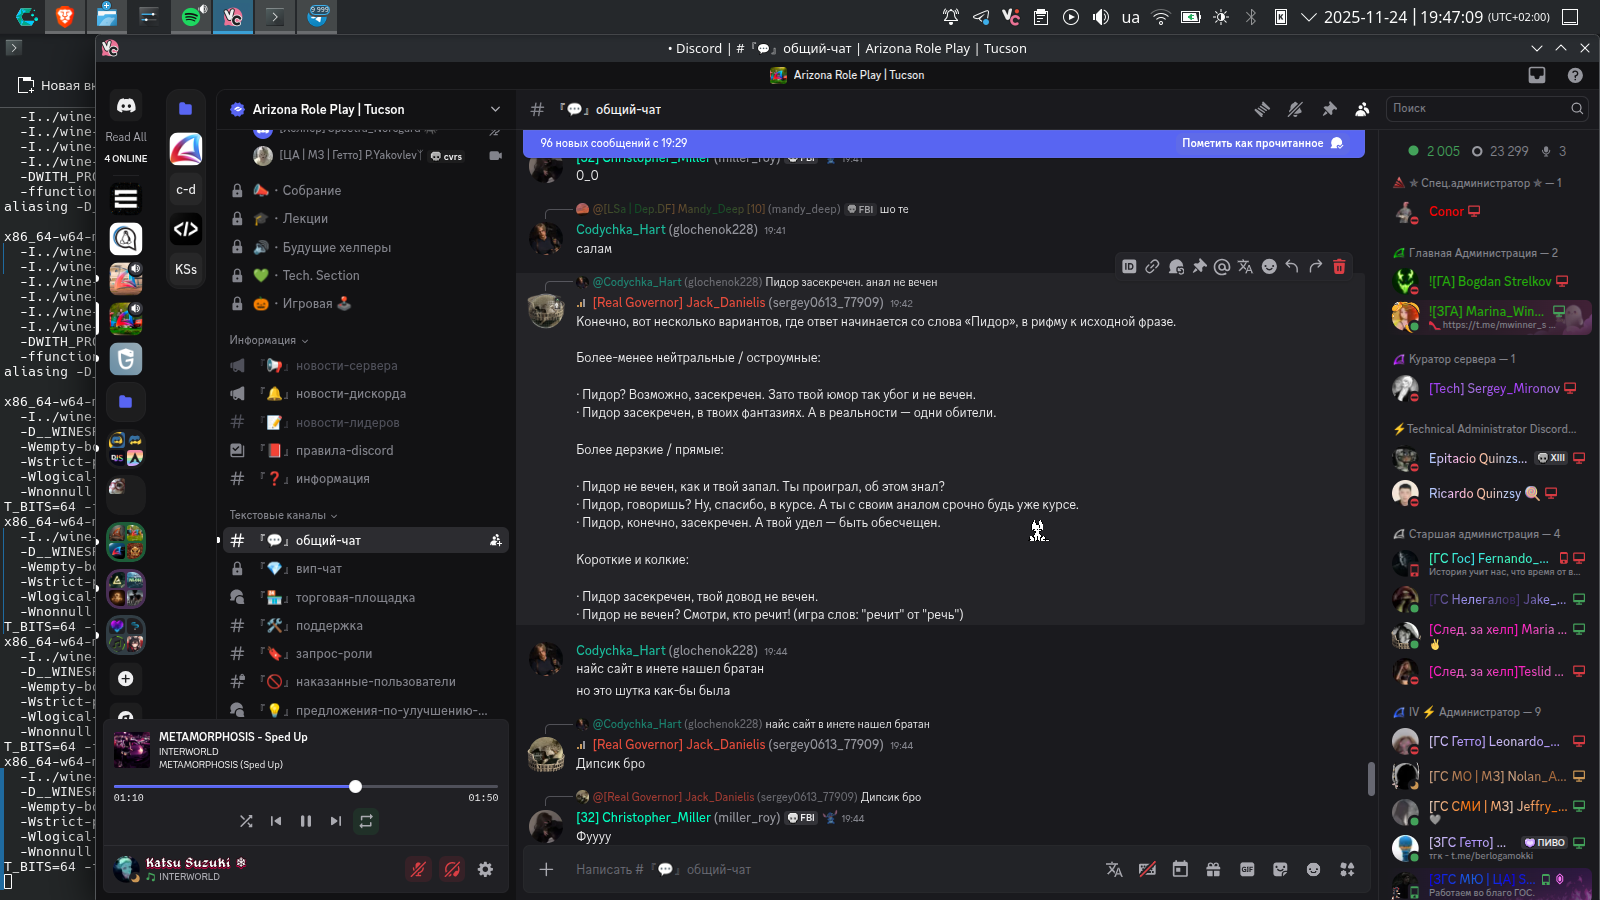The width and height of the screenshot is (1600, 900).
Task: Click Read All in server sidebar
Action: pyautogui.click(x=126, y=137)
